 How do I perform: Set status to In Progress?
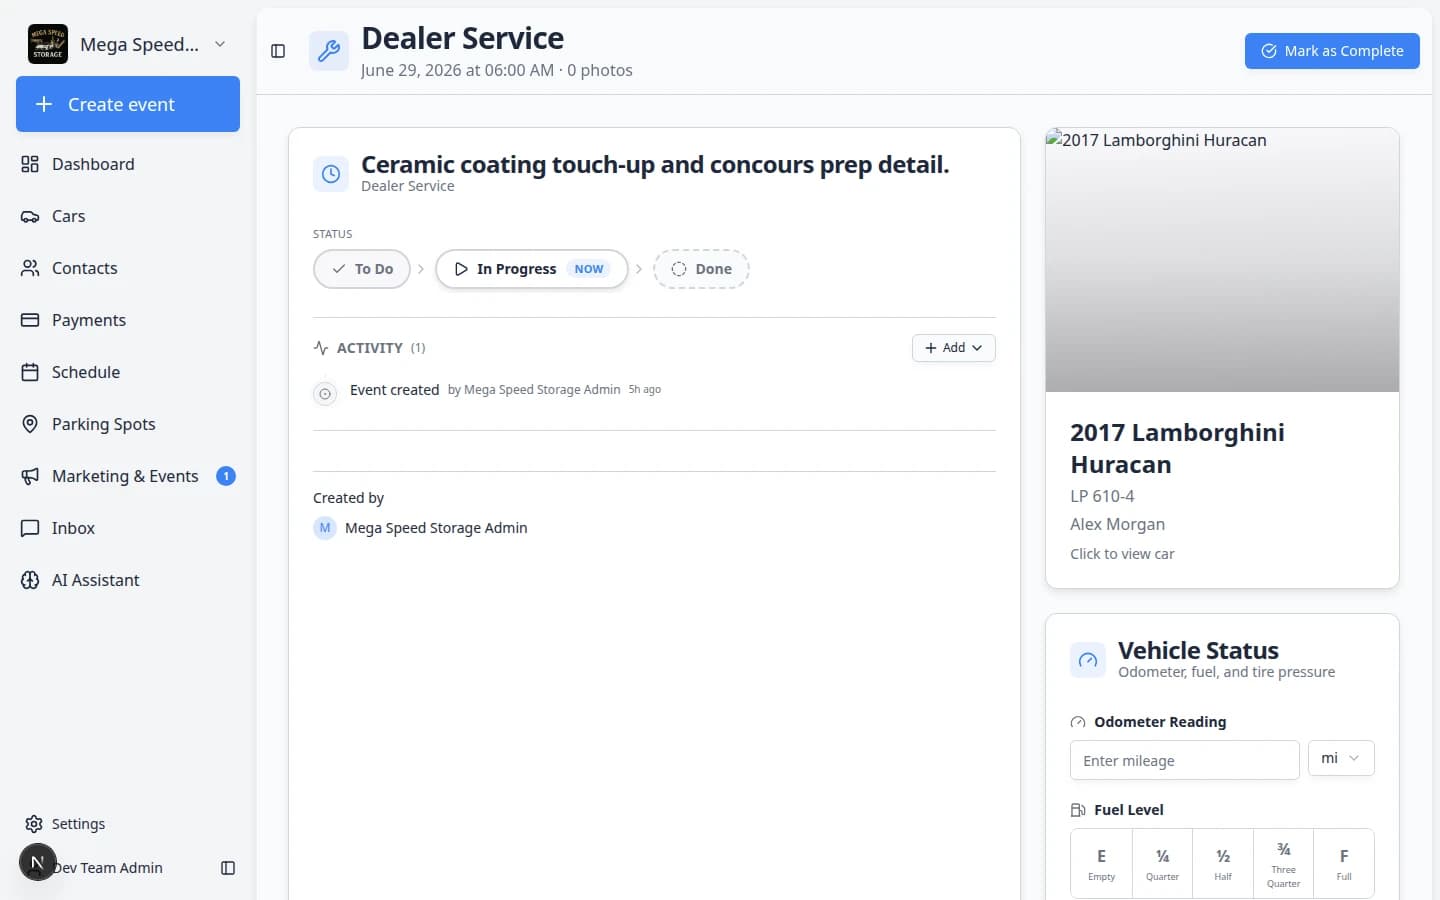[x=532, y=269]
